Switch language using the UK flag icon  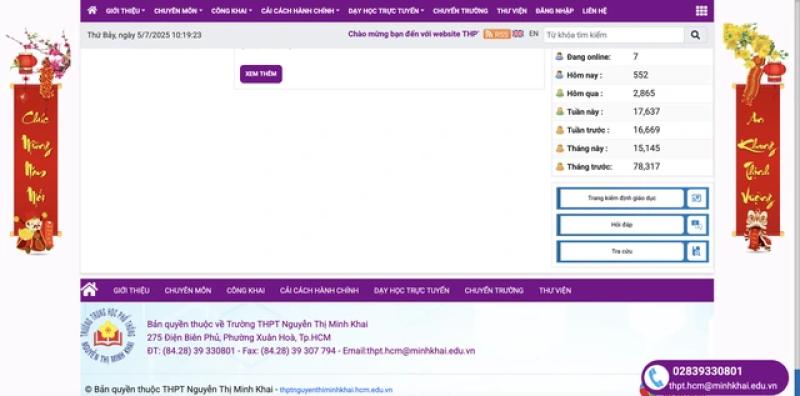pyautogui.click(x=518, y=34)
